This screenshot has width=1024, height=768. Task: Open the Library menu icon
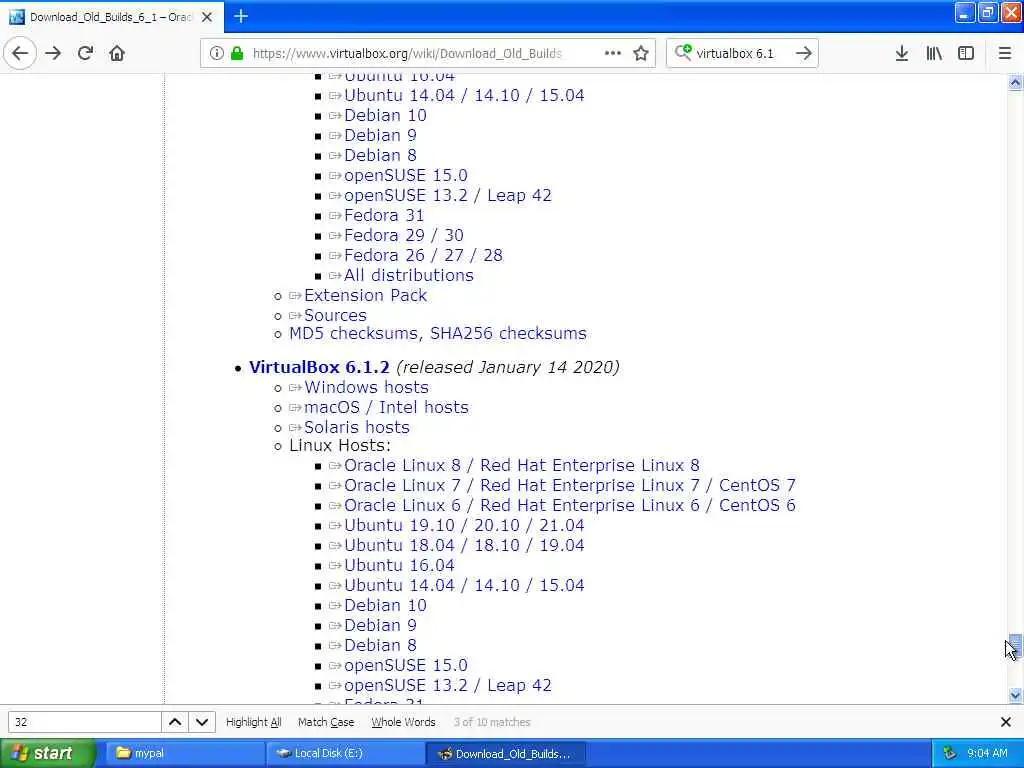click(x=934, y=53)
